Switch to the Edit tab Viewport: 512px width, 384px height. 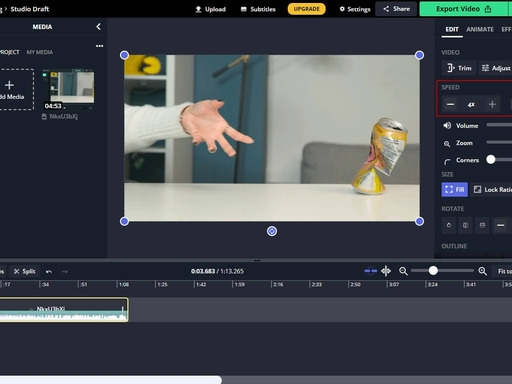[452, 30]
